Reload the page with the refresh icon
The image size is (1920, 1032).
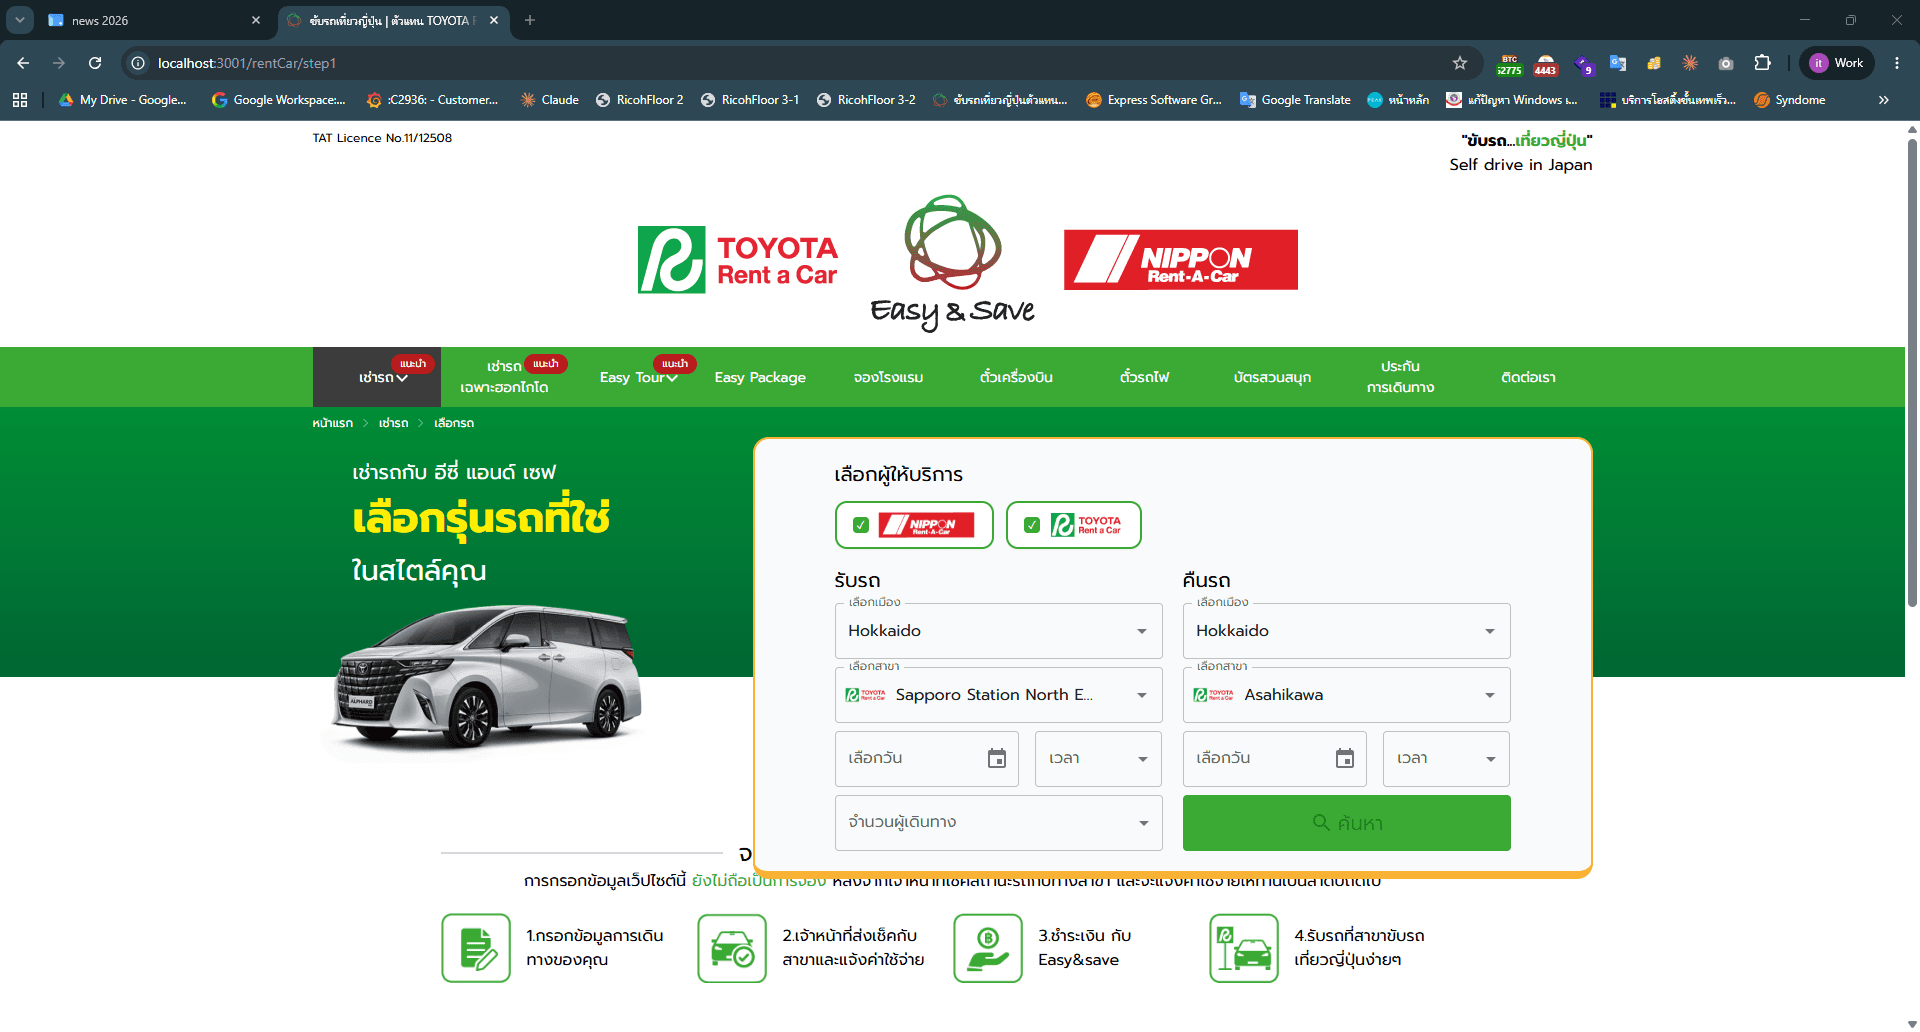[95, 63]
